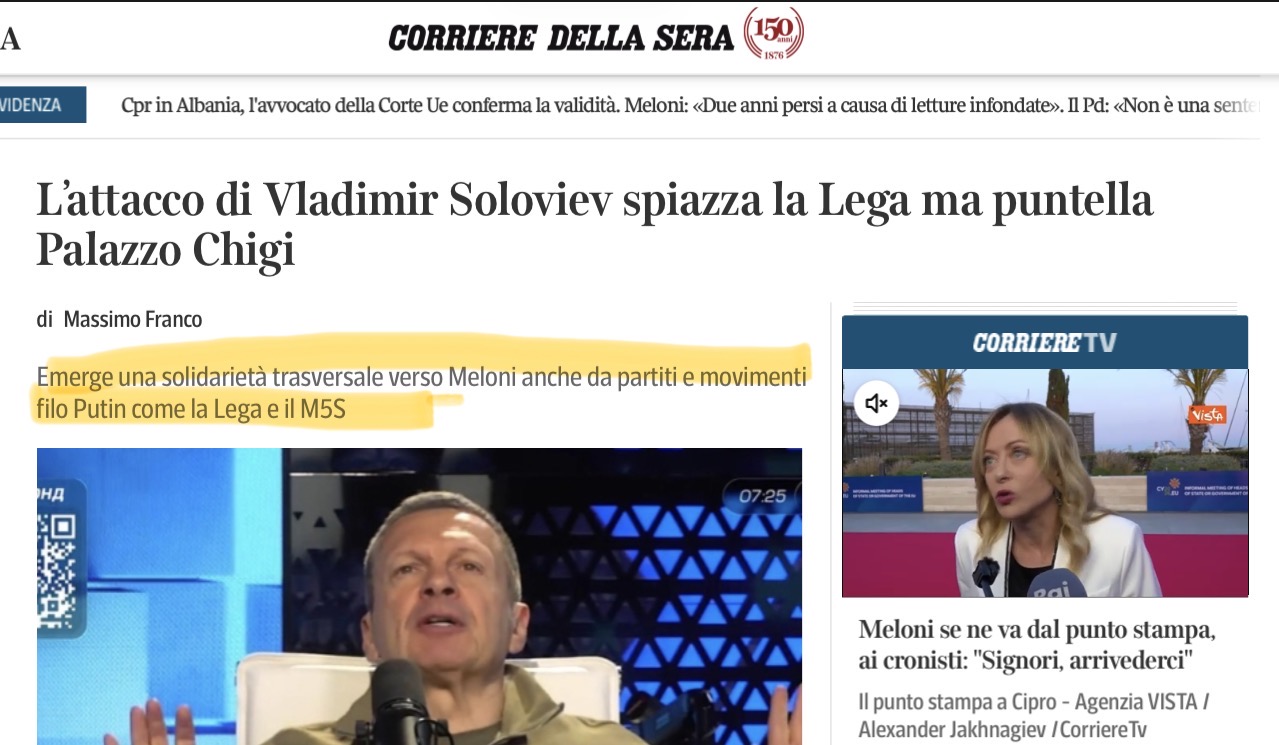The width and height of the screenshot is (1279, 745).
Task: Click the Meloni quote in the news ticker
Action: point(843,105)
